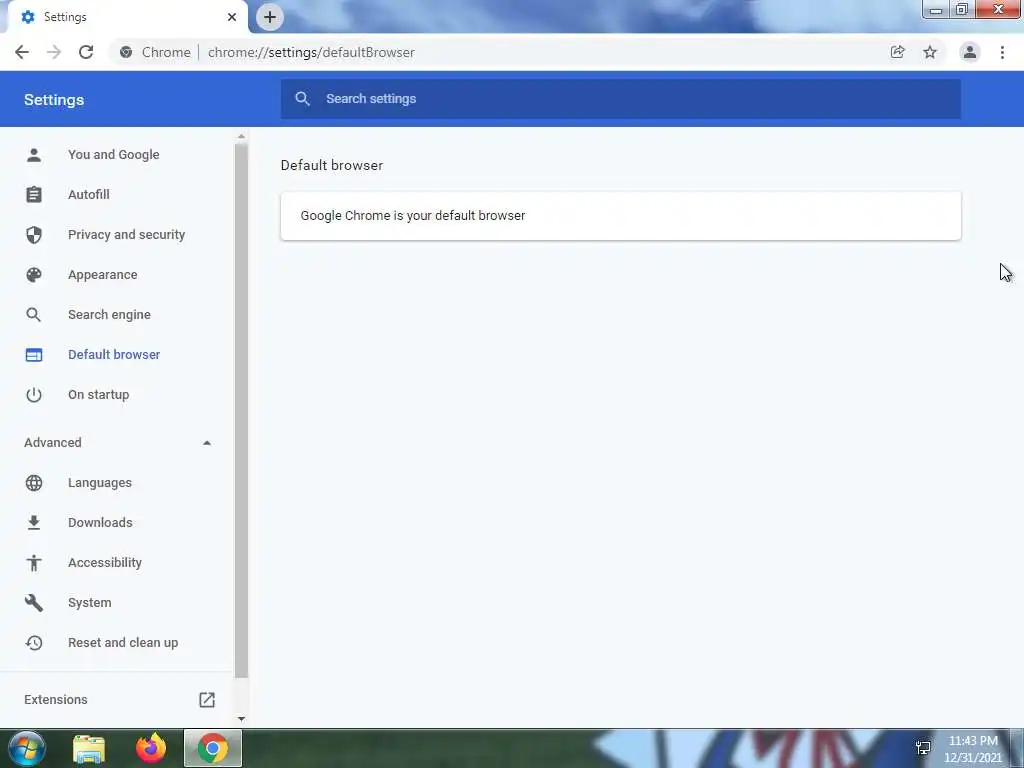This screenshot has height=768, width=1024.
Task: Click the Appearance palette icon
Action: 34,275
